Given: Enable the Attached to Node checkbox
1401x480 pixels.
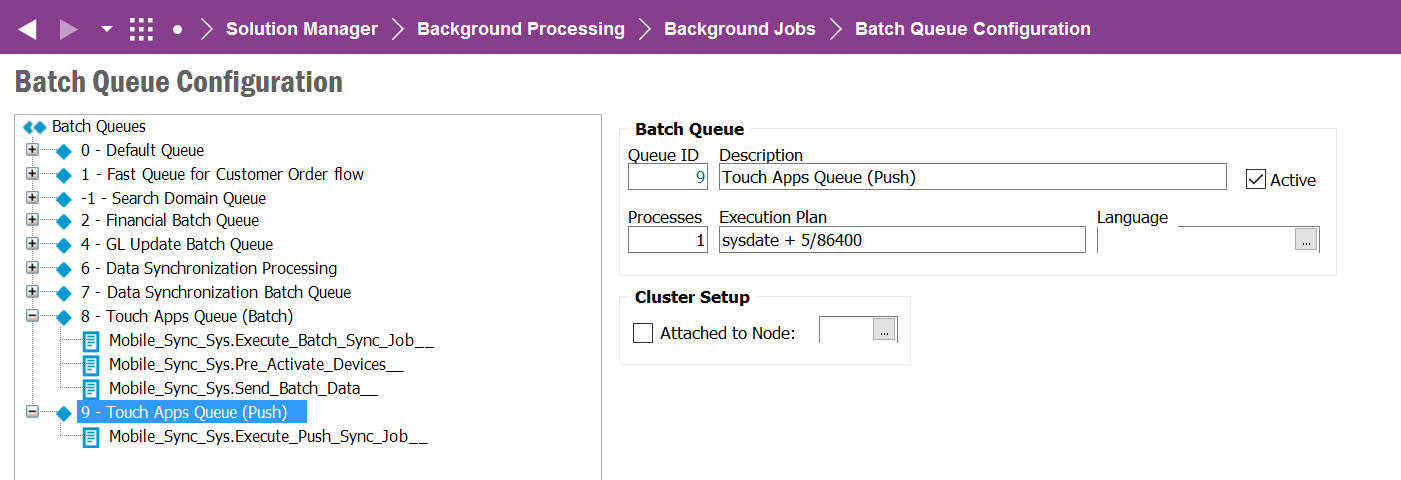Looking at the screenshot, I should [643, 333].
